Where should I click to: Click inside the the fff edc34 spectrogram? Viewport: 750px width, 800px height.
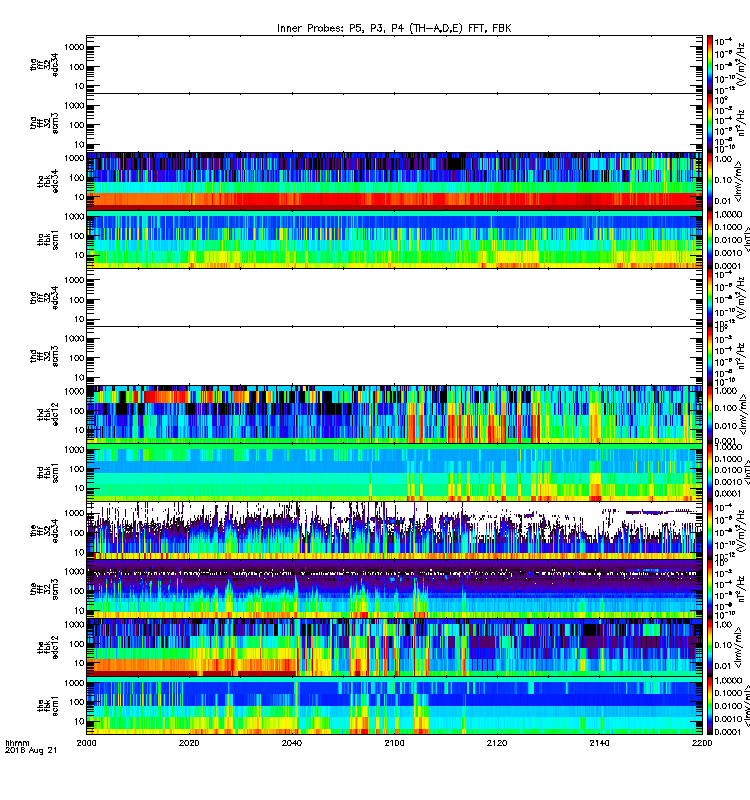pyautogui.click(x=394, y=531)
